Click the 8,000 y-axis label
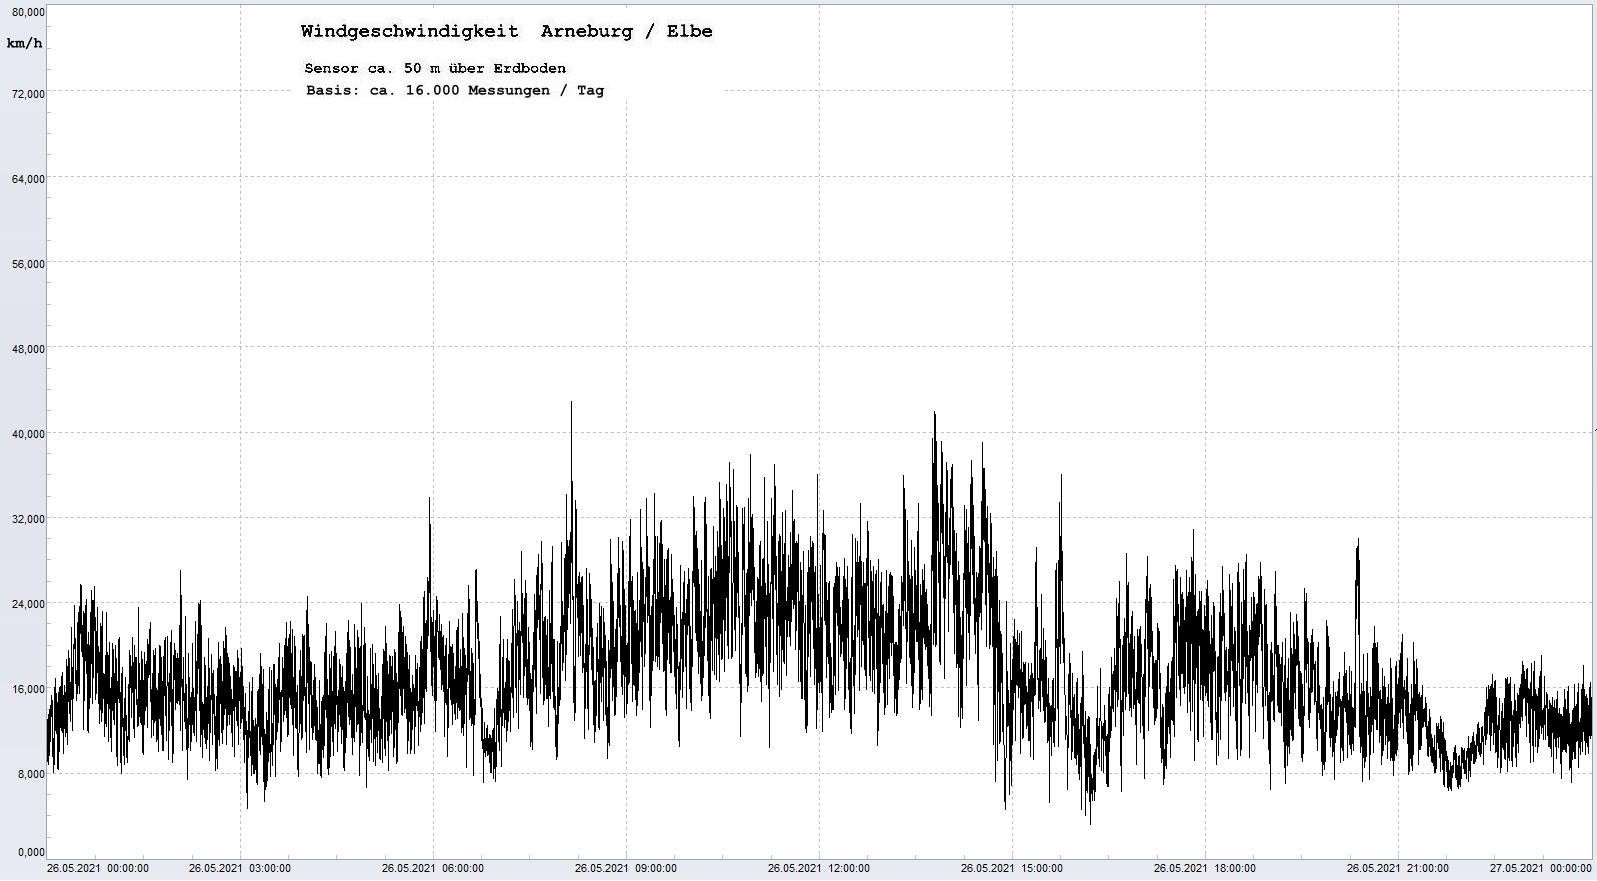This screenshot has height=881, width=1597. point(30,774)
